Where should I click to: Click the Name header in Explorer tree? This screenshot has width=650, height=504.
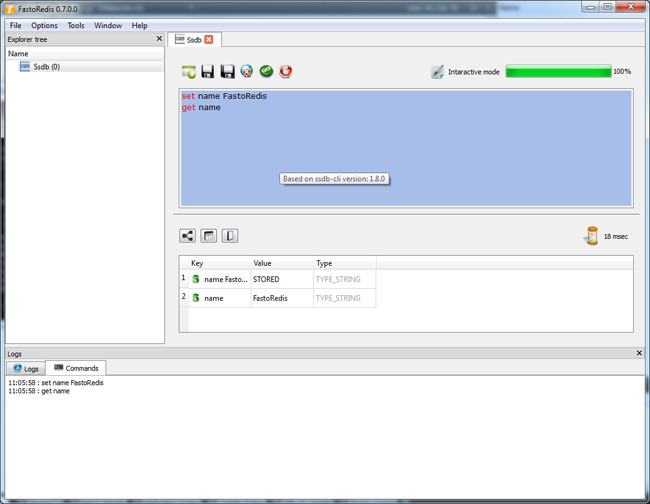pos(85,54)
